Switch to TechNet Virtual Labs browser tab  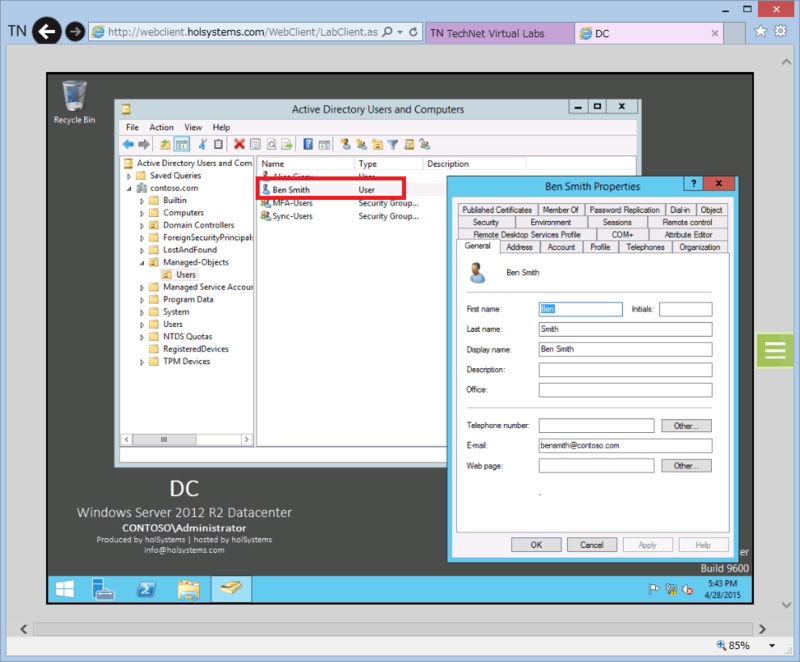500,33
